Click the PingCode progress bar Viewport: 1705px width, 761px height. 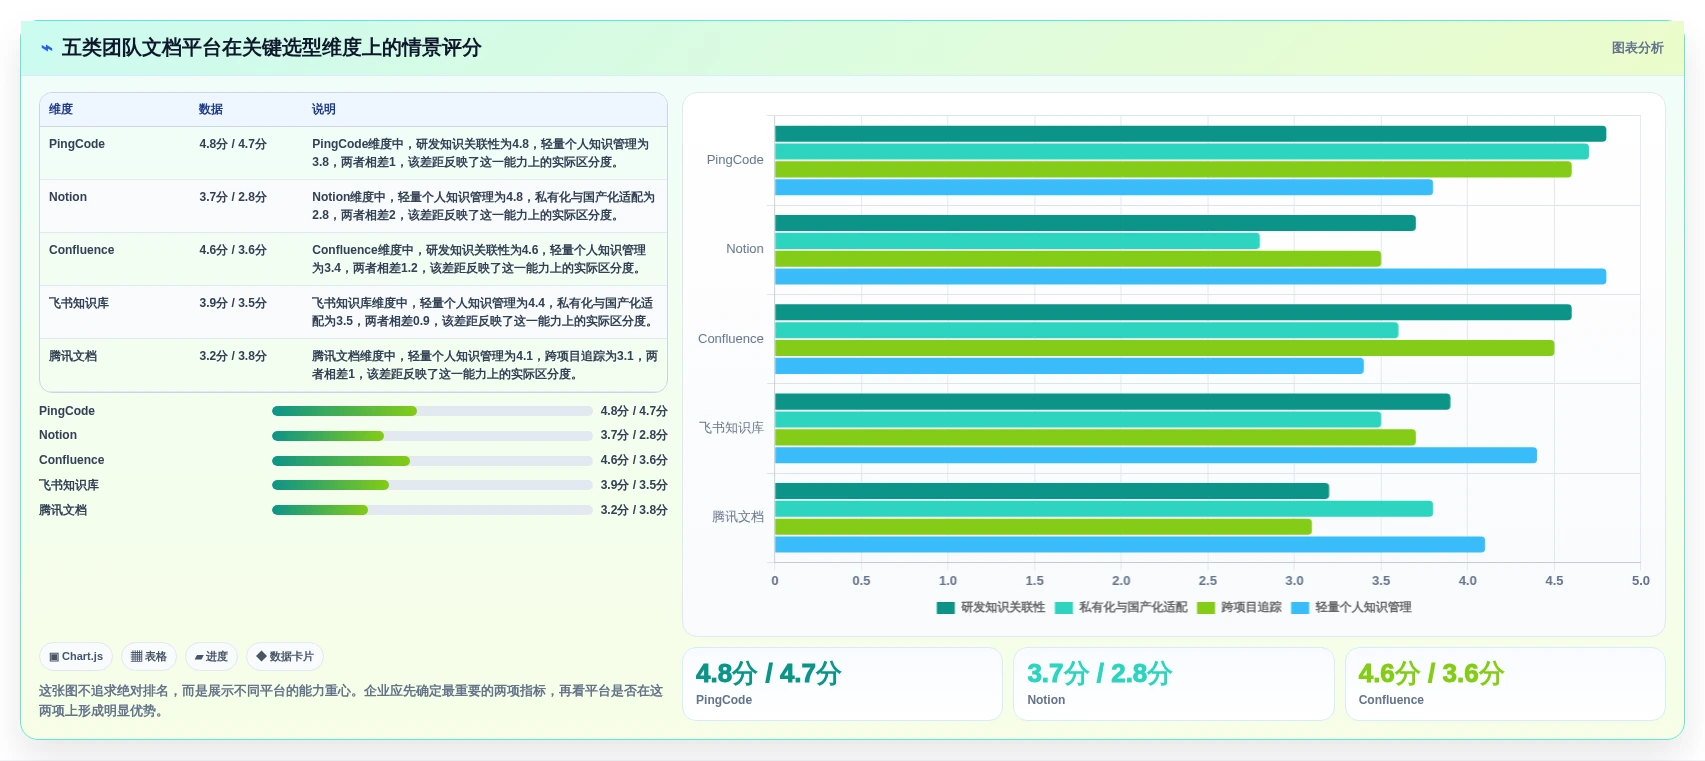click(x=432, y=411)
